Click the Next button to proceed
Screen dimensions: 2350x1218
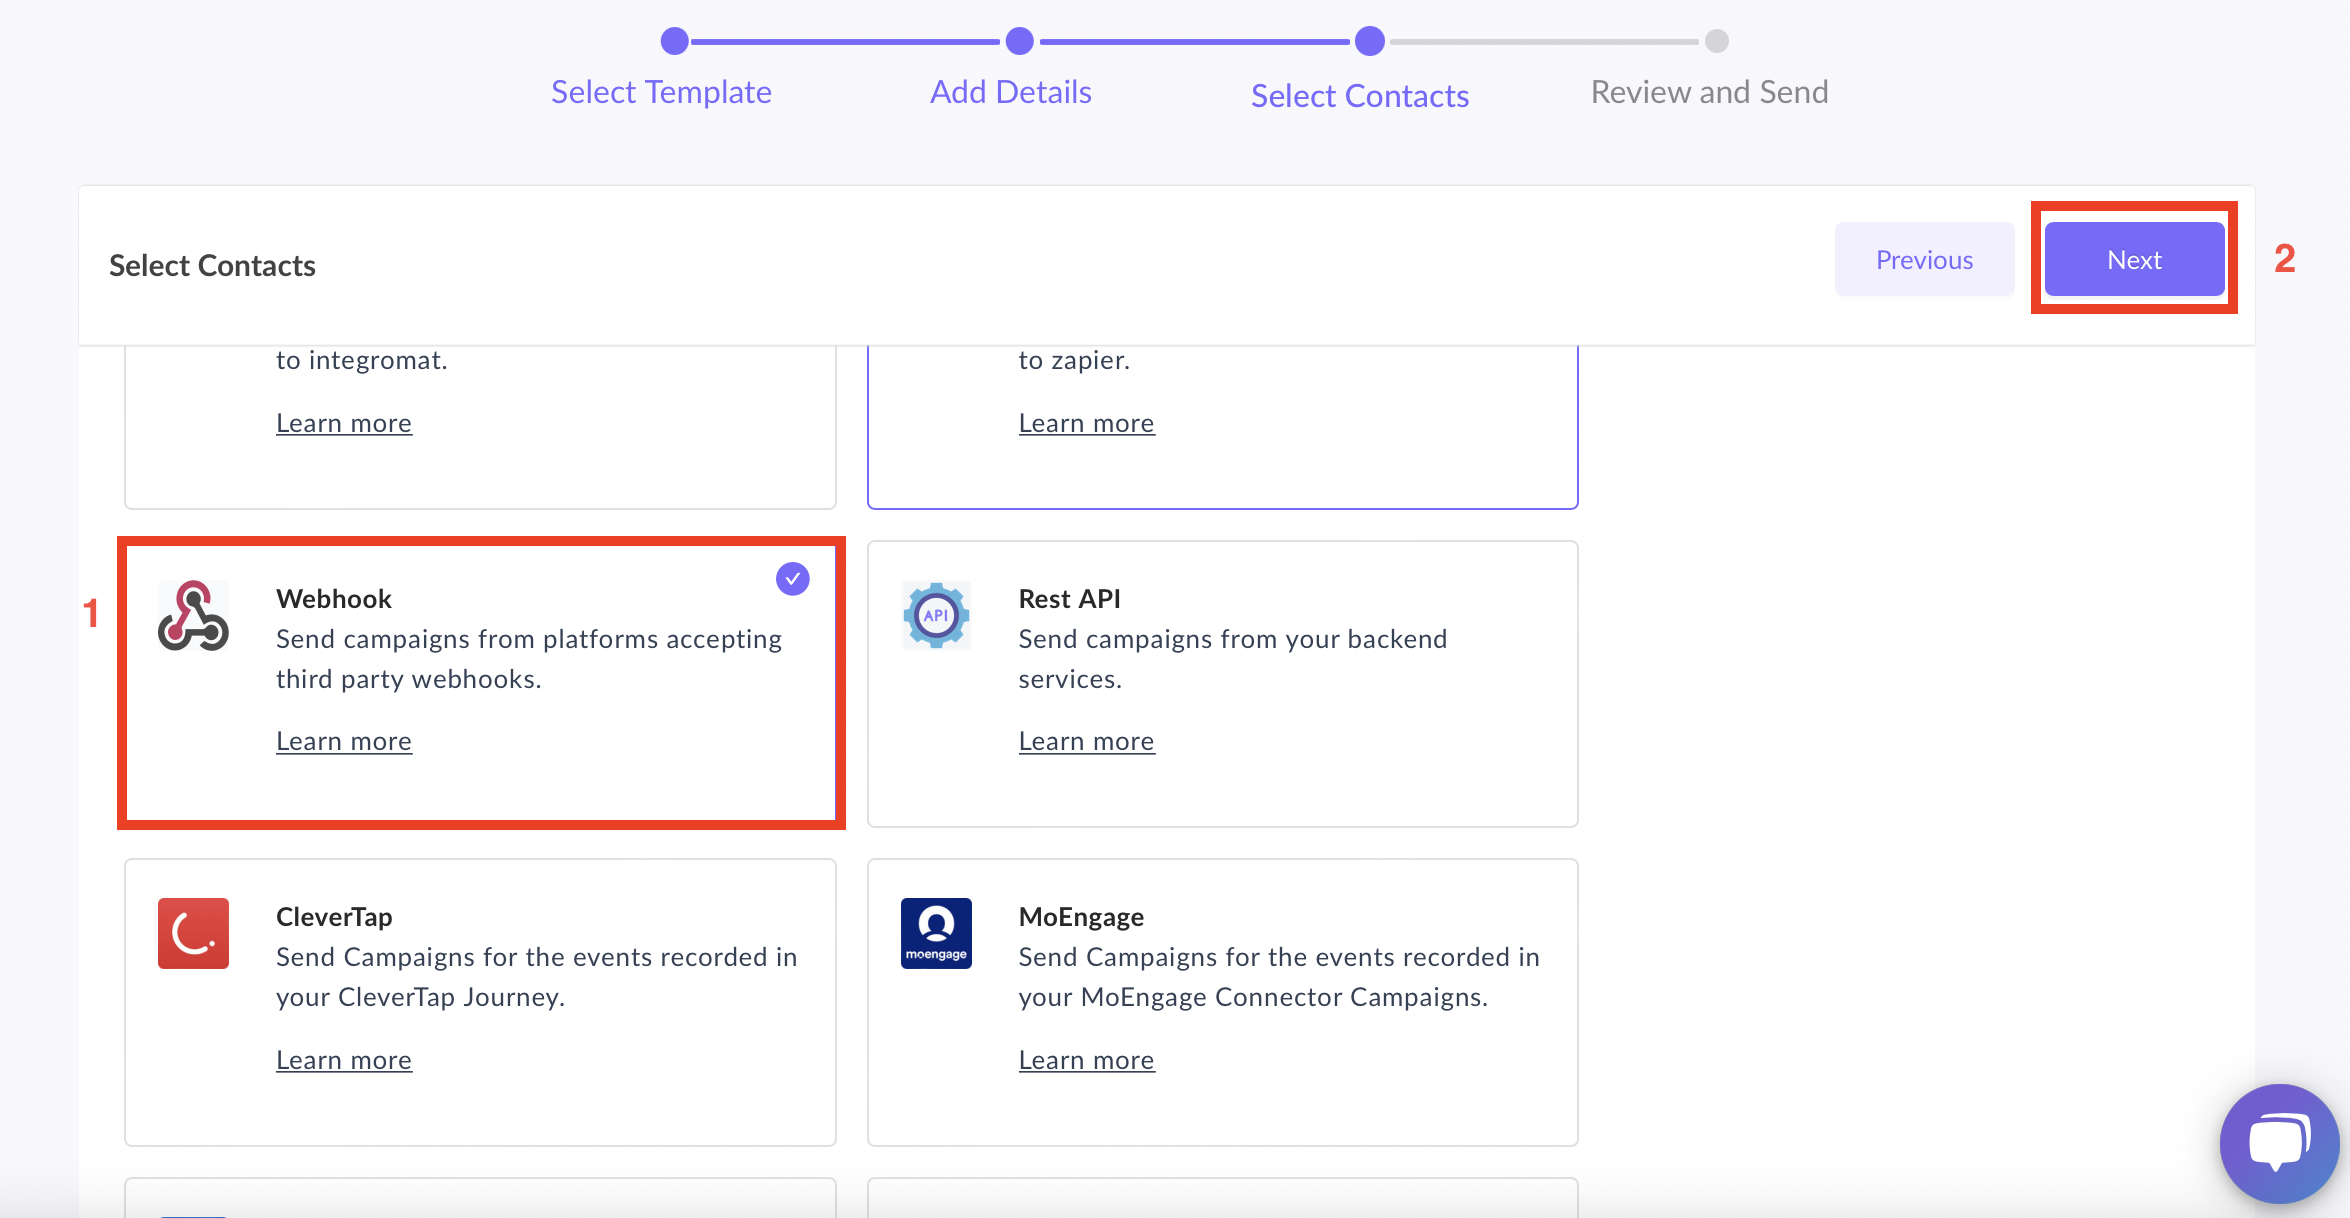[2136, 259]
